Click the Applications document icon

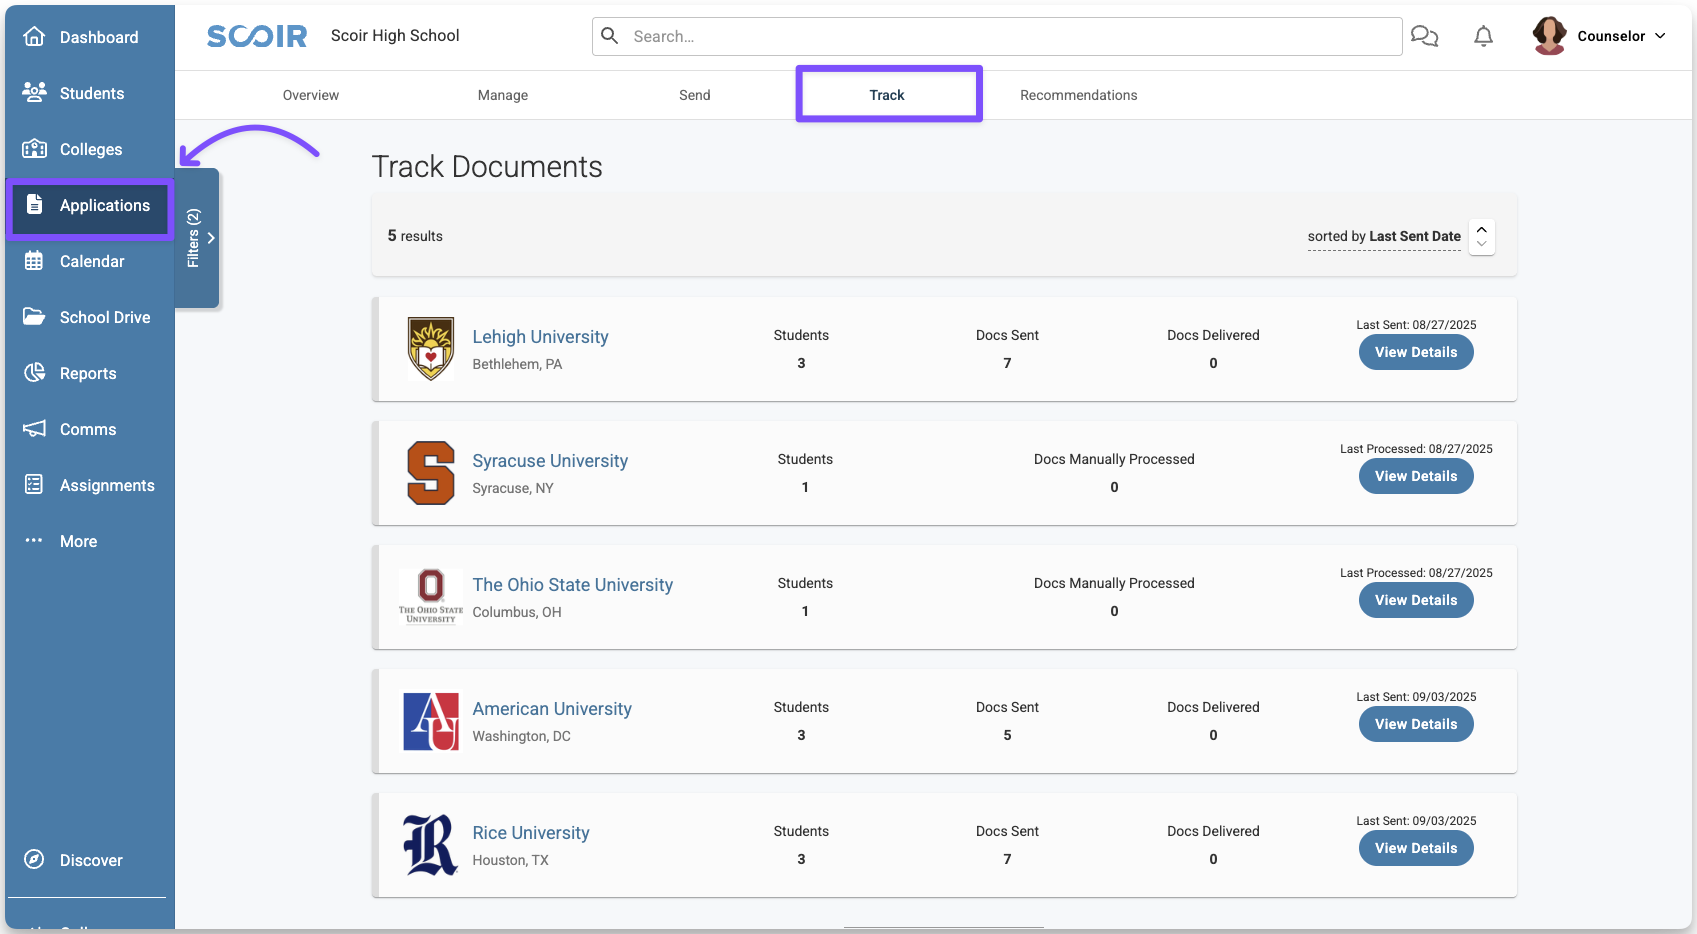[34, 204]
